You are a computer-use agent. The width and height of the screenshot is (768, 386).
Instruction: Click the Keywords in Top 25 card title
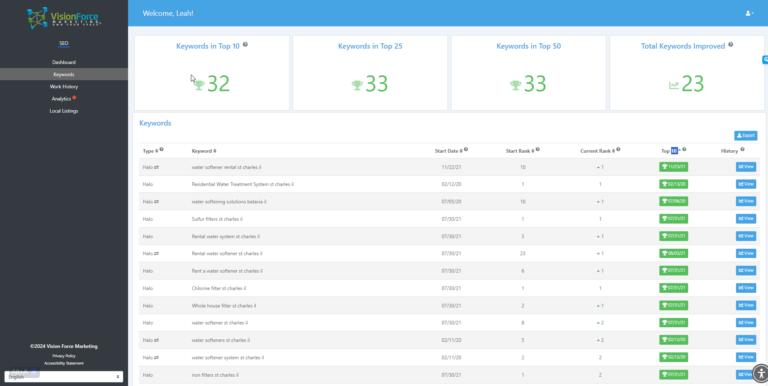370,47
